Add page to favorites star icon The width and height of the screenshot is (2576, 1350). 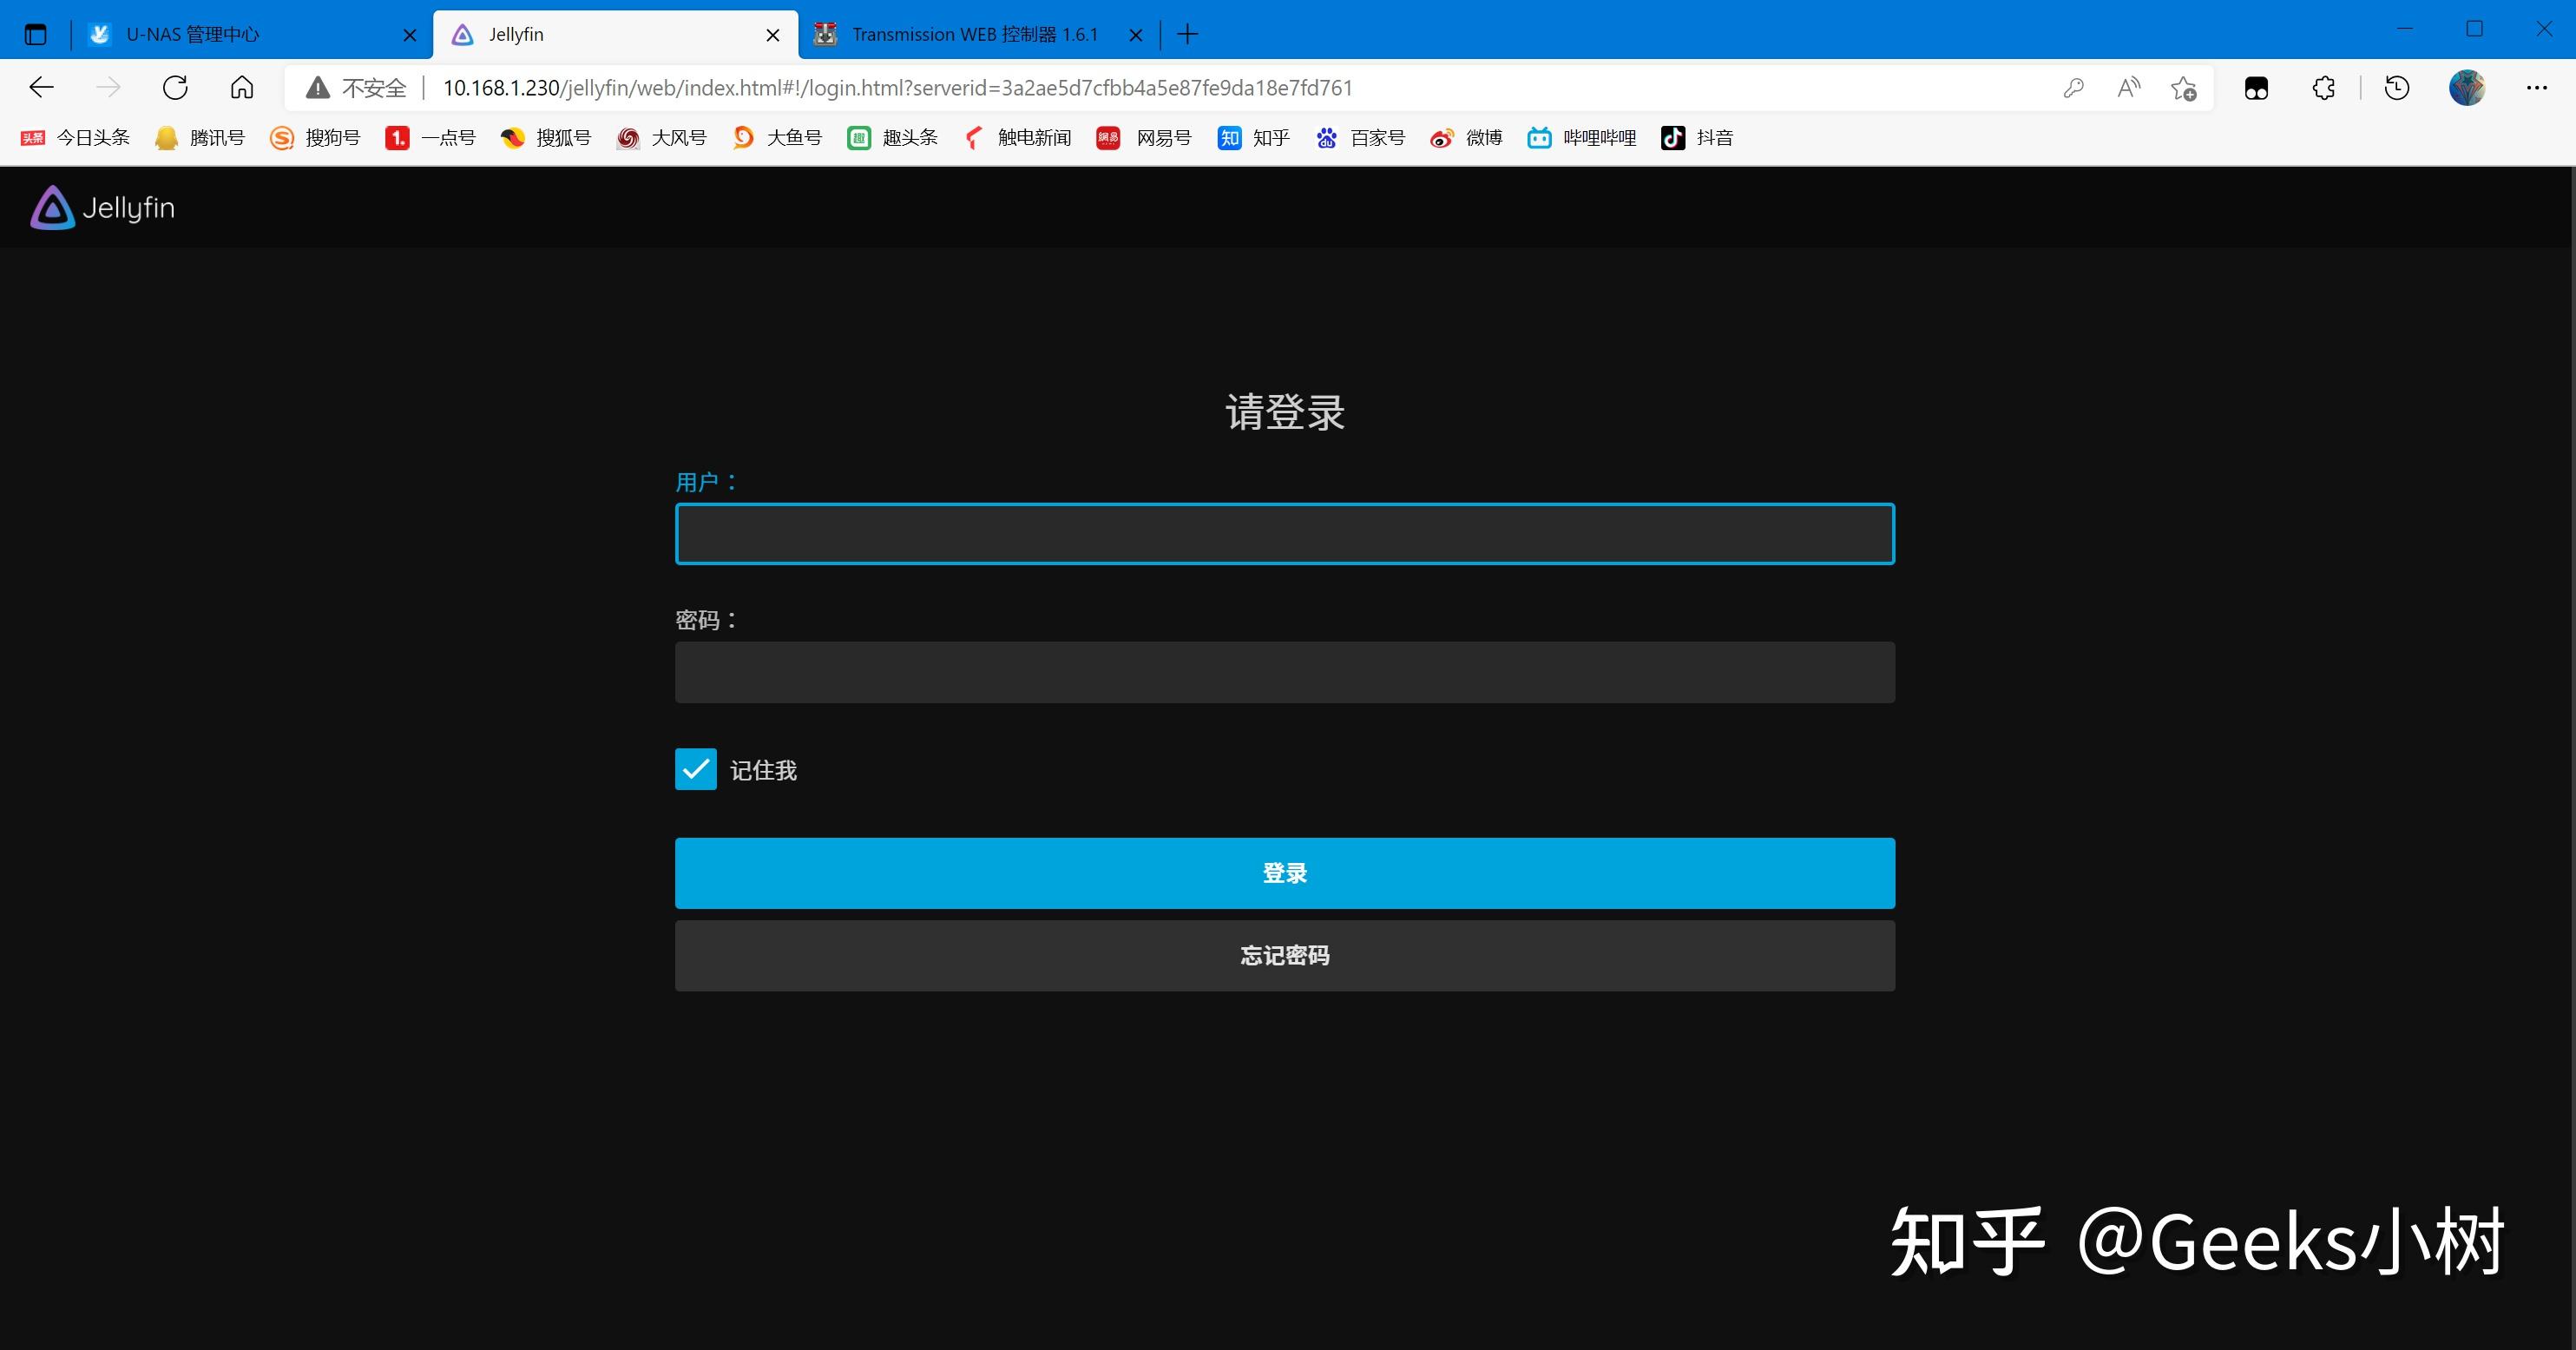(2183, 88)
